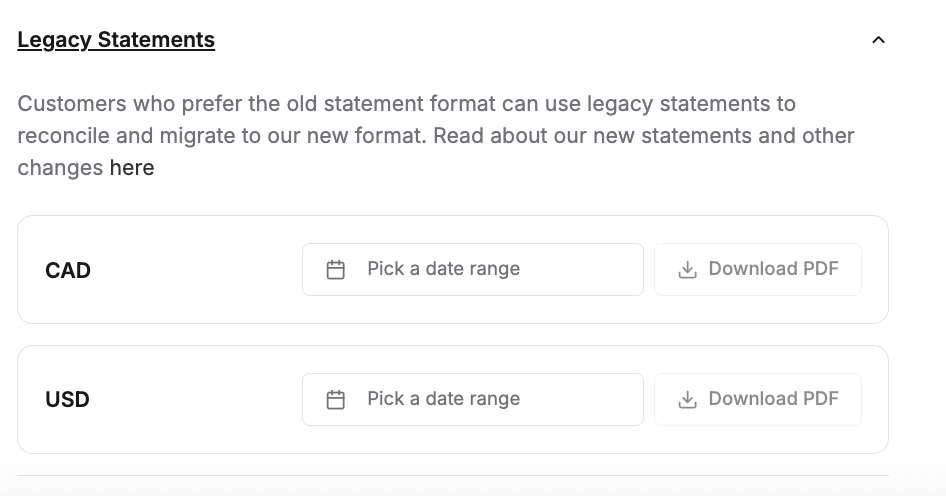Click the Legacy Statements underlined heading
946x496 pixels.
point(116,40)
